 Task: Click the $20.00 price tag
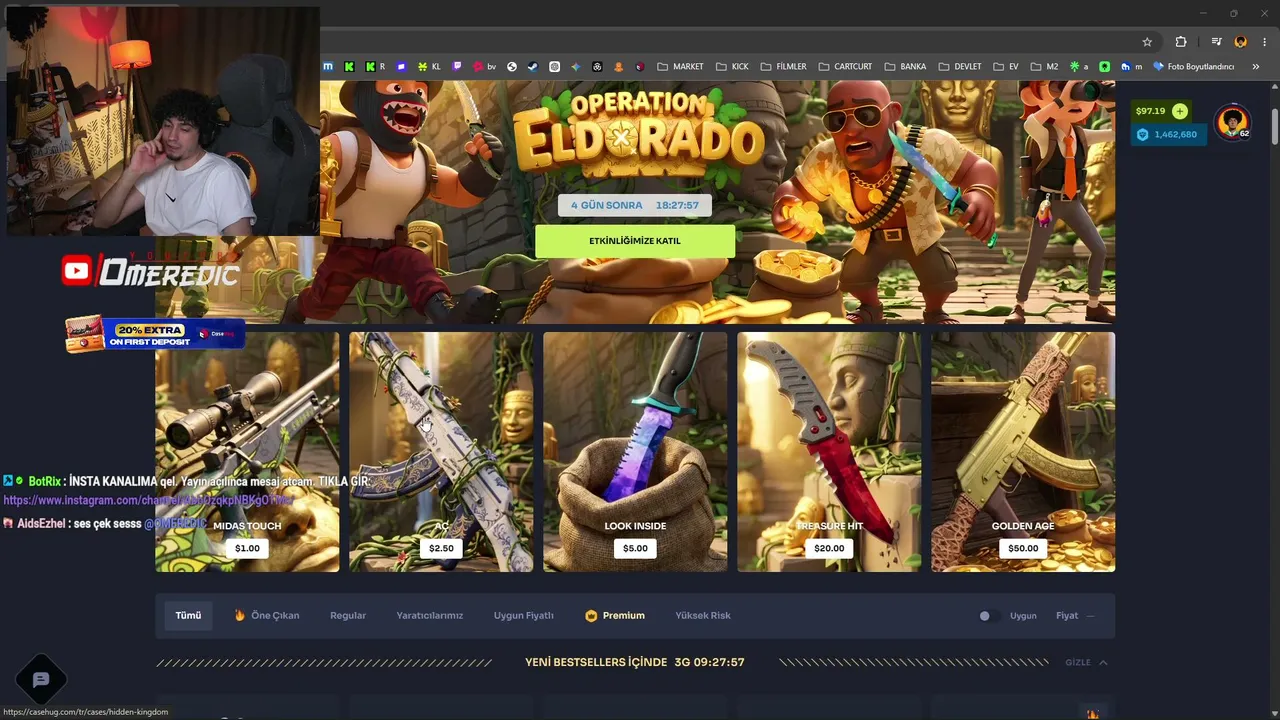coord(829,548)
